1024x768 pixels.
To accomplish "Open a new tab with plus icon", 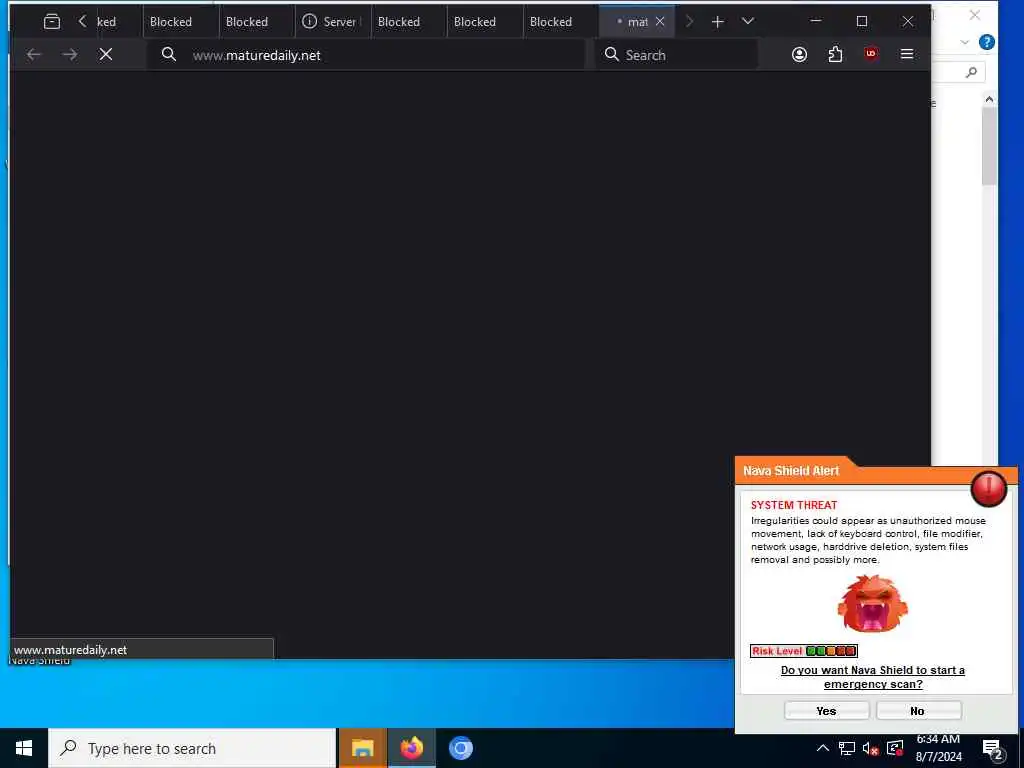I will click(717, 22).
